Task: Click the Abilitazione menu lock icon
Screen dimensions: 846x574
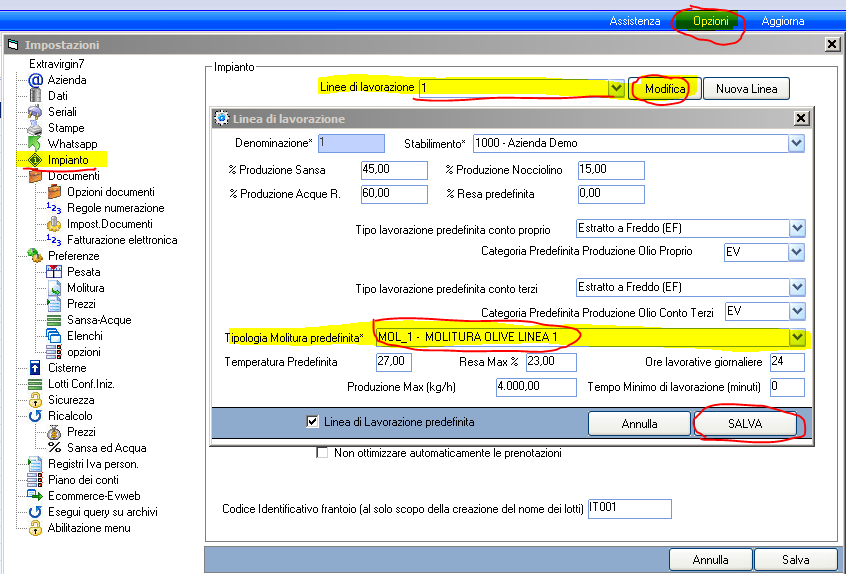Action: click(35, 528)
